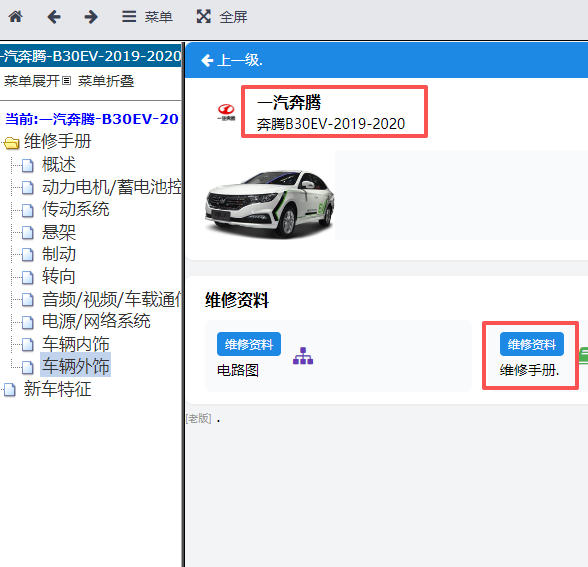
Task: Click the sidebar title 汽奔腾-B30EV-2019-2020 bar
Action: pos(91,56)
